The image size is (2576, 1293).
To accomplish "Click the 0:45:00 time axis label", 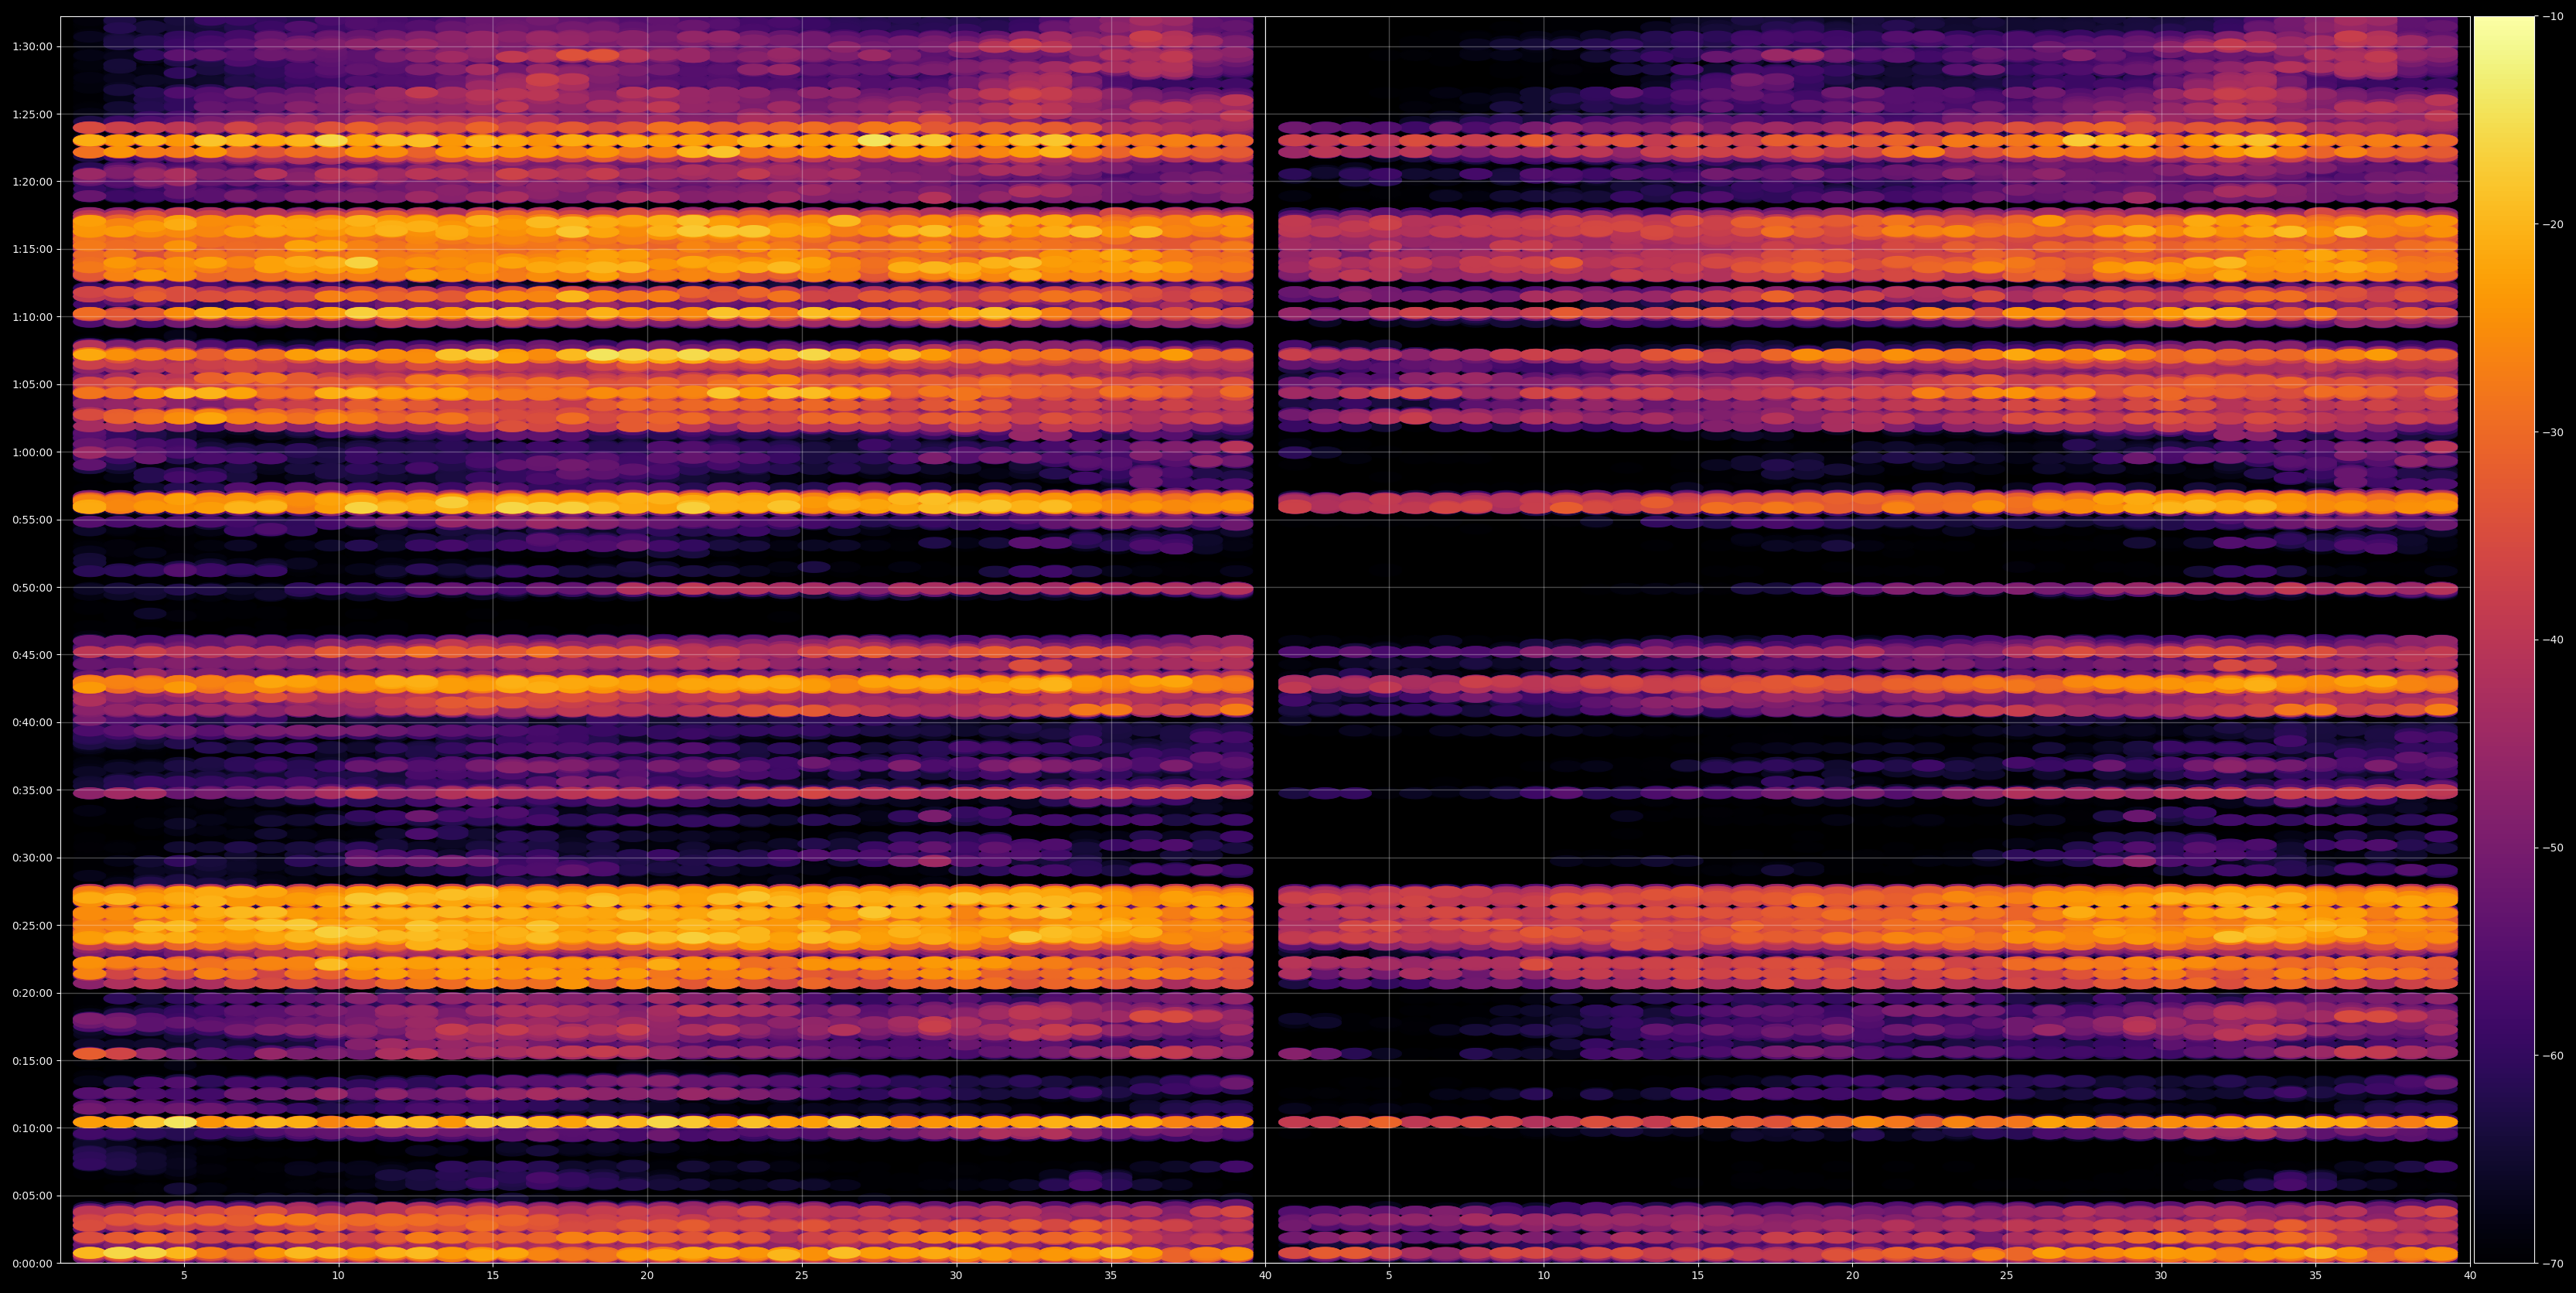I will [x=33, y=655].
